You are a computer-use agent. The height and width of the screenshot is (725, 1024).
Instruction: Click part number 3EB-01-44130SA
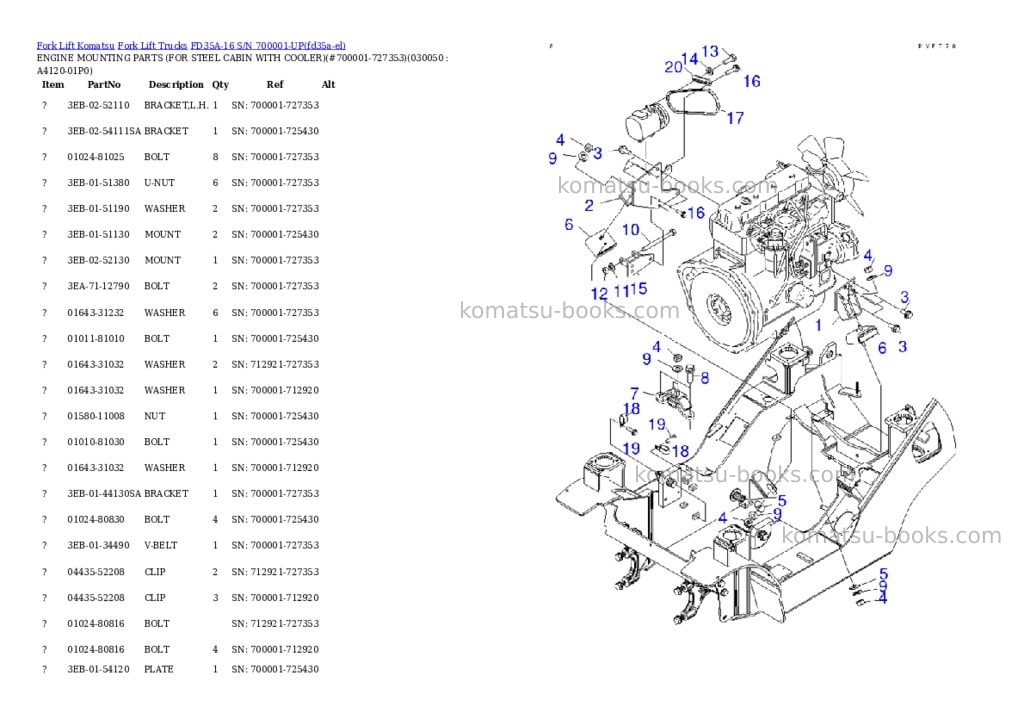(x=104, y=494)
